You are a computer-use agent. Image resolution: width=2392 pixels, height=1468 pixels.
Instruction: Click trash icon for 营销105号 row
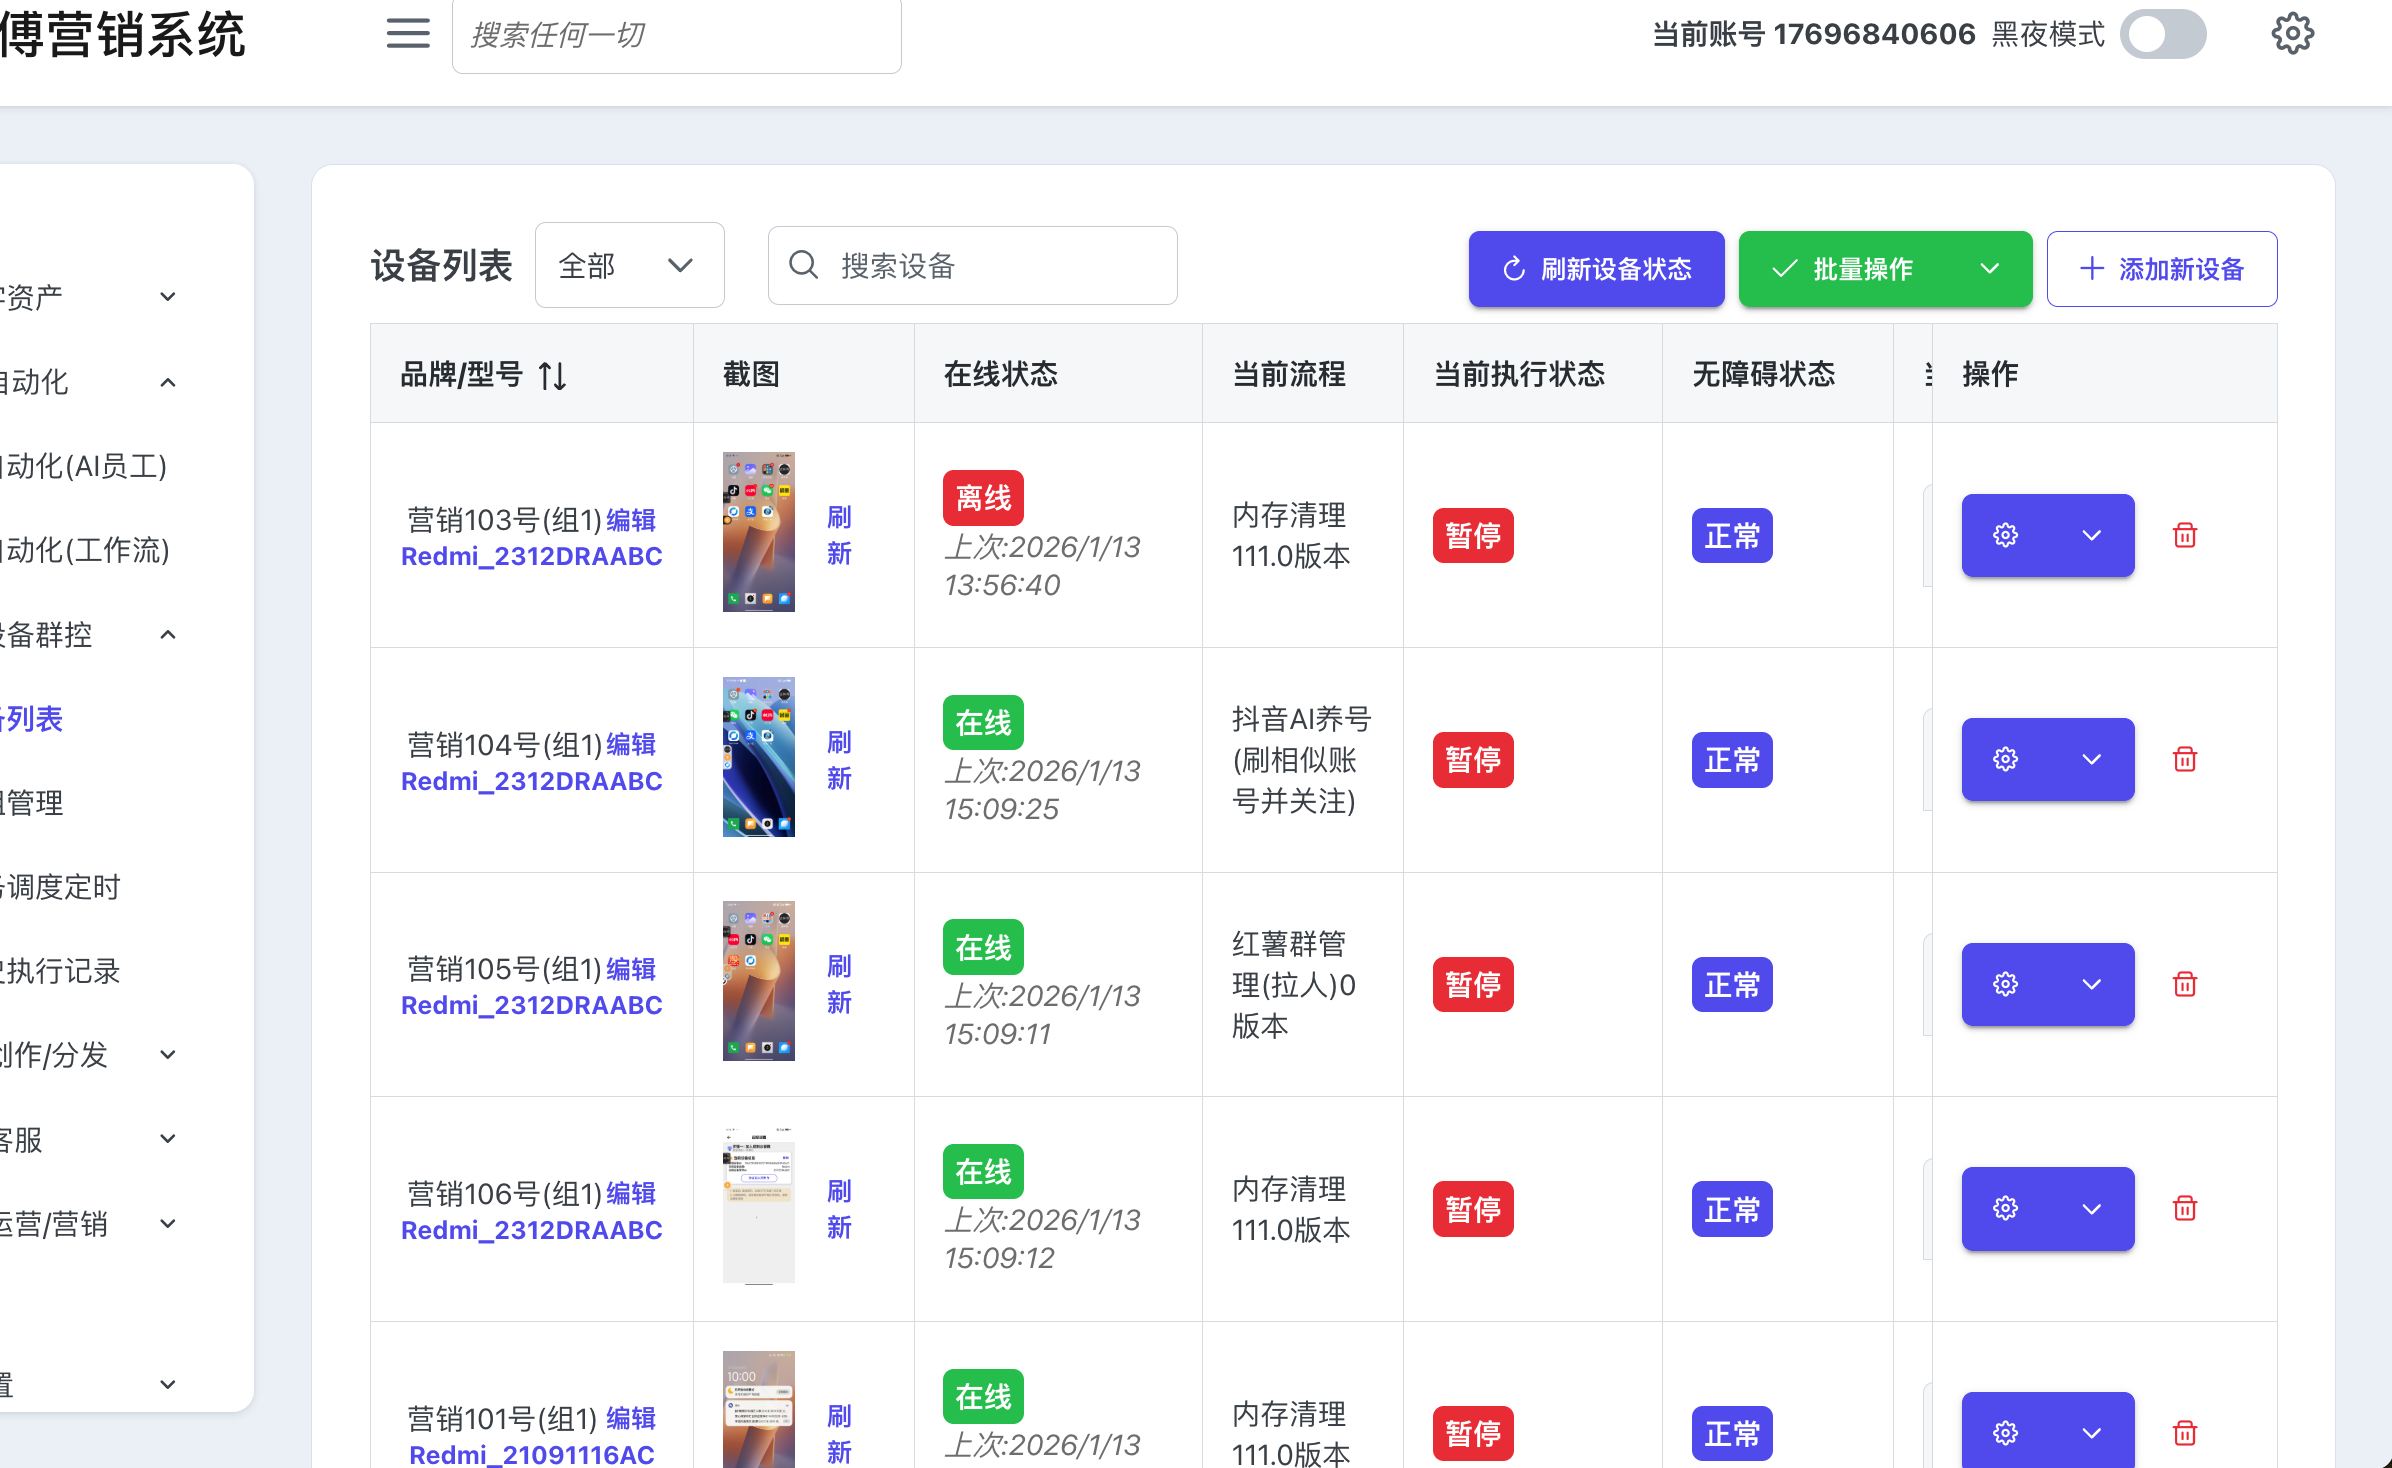[x=2185, y=984]
